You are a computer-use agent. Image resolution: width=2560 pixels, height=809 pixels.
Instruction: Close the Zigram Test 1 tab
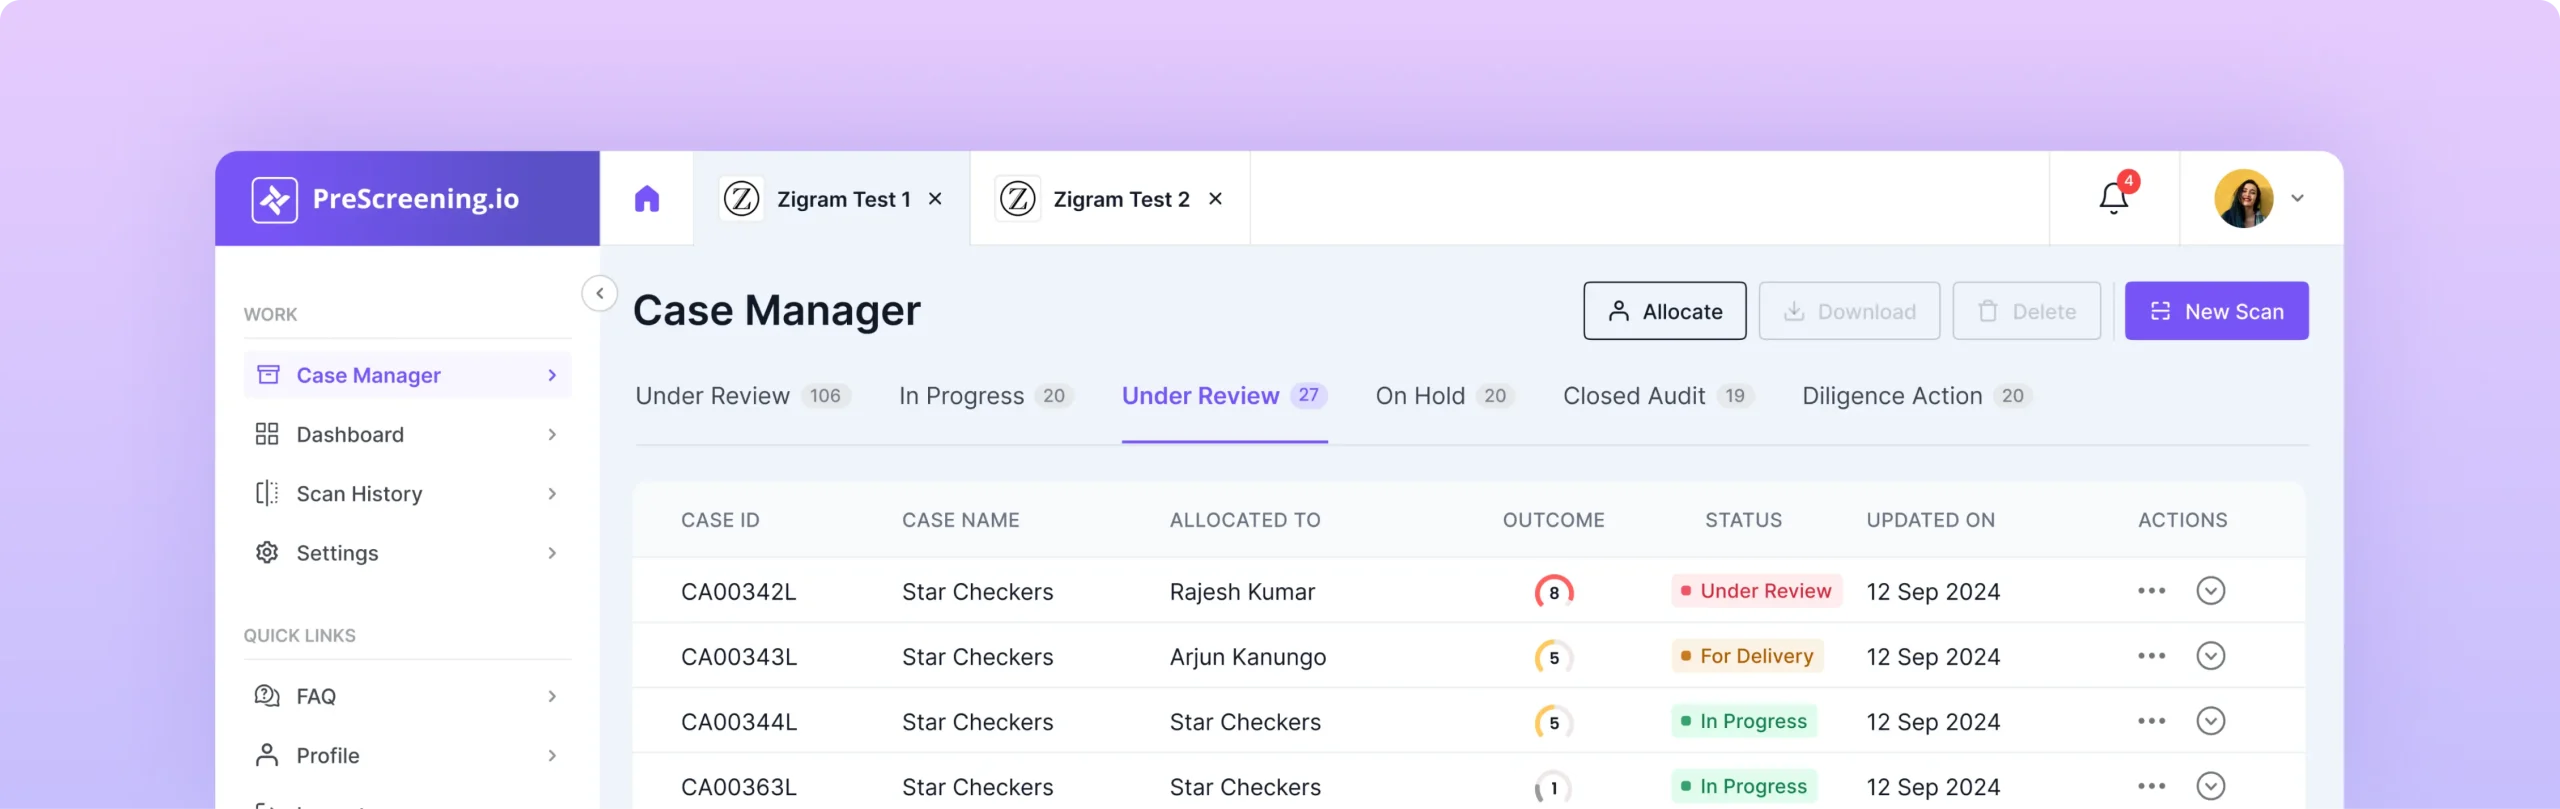pyautogui.click(x=935, y=199)
